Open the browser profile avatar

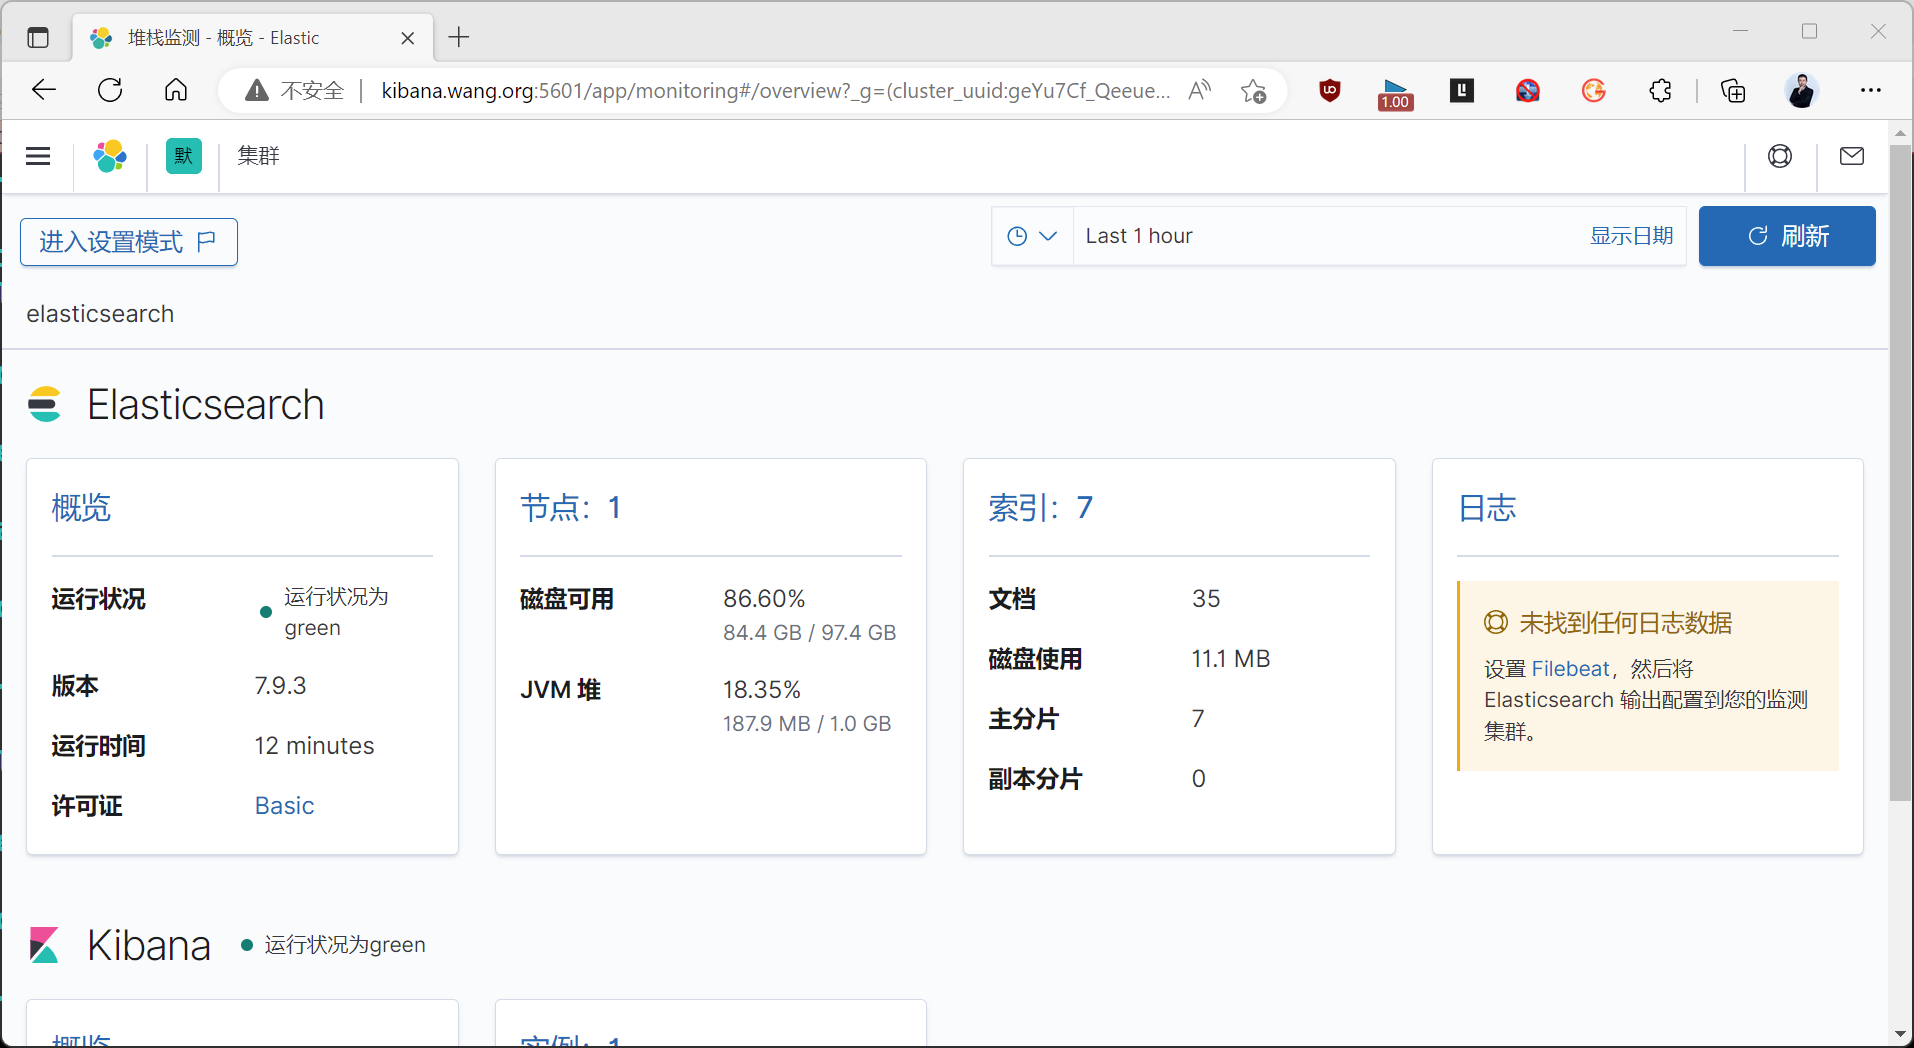[1801, 91]
